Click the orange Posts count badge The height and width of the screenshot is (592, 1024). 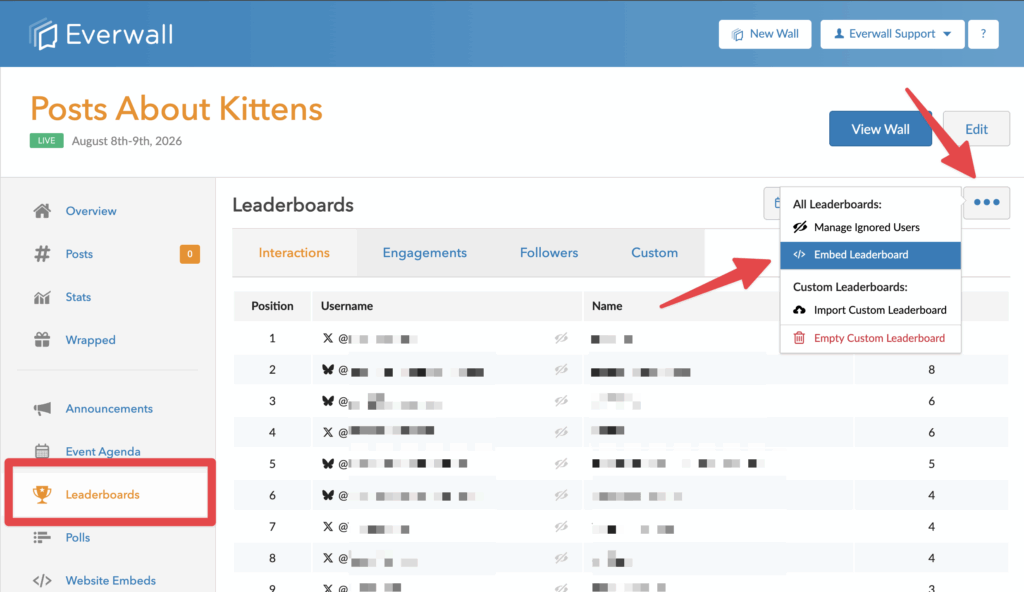click(189, 254)
